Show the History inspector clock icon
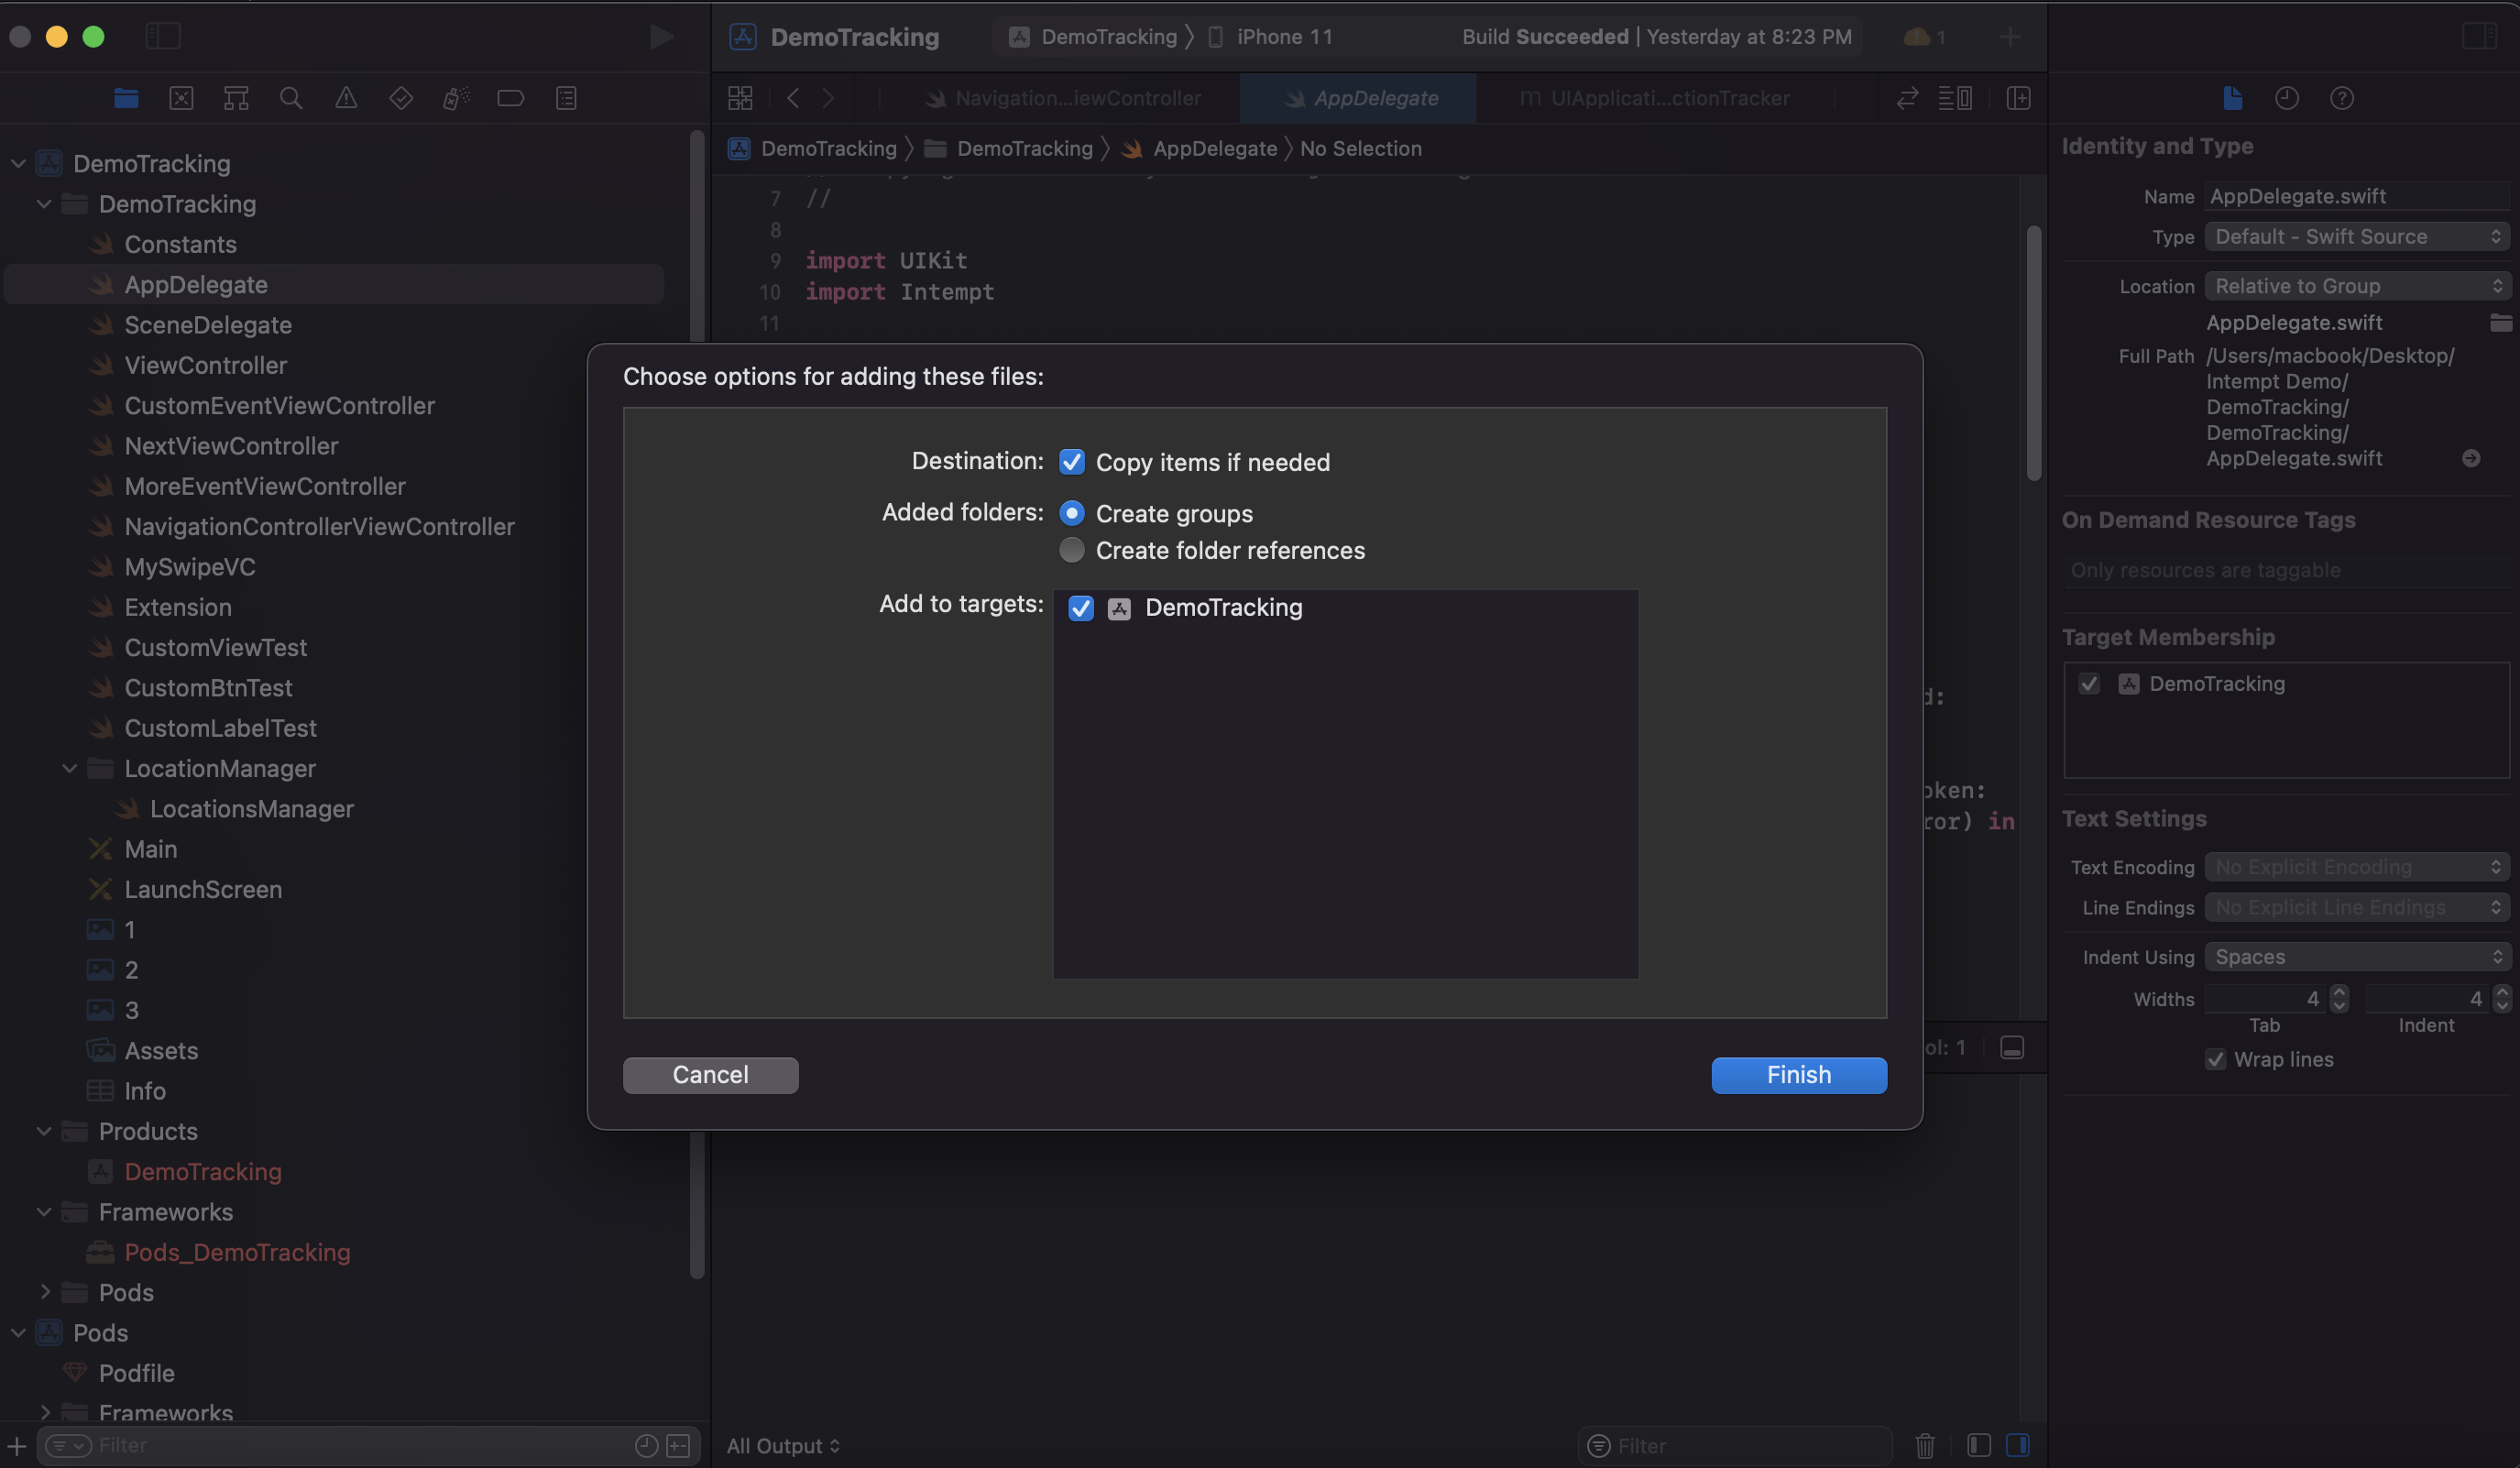 tap(2287, 98)
